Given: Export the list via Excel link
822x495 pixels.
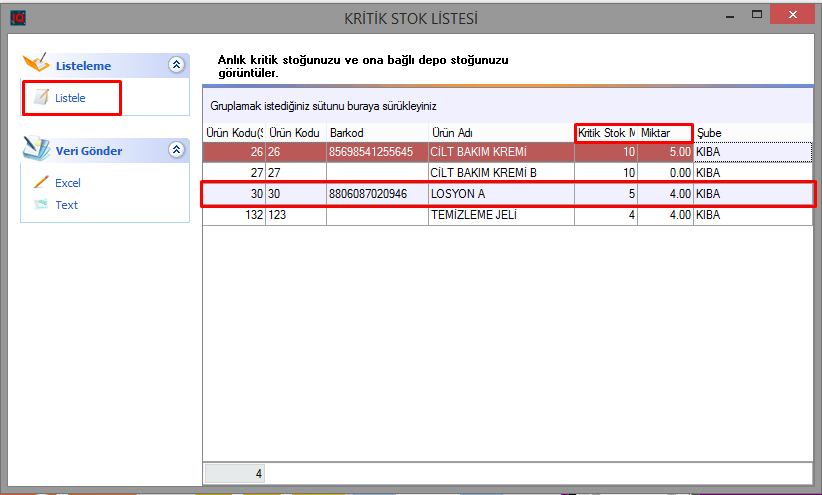Looking at the screenshot, I should (68, 183).
